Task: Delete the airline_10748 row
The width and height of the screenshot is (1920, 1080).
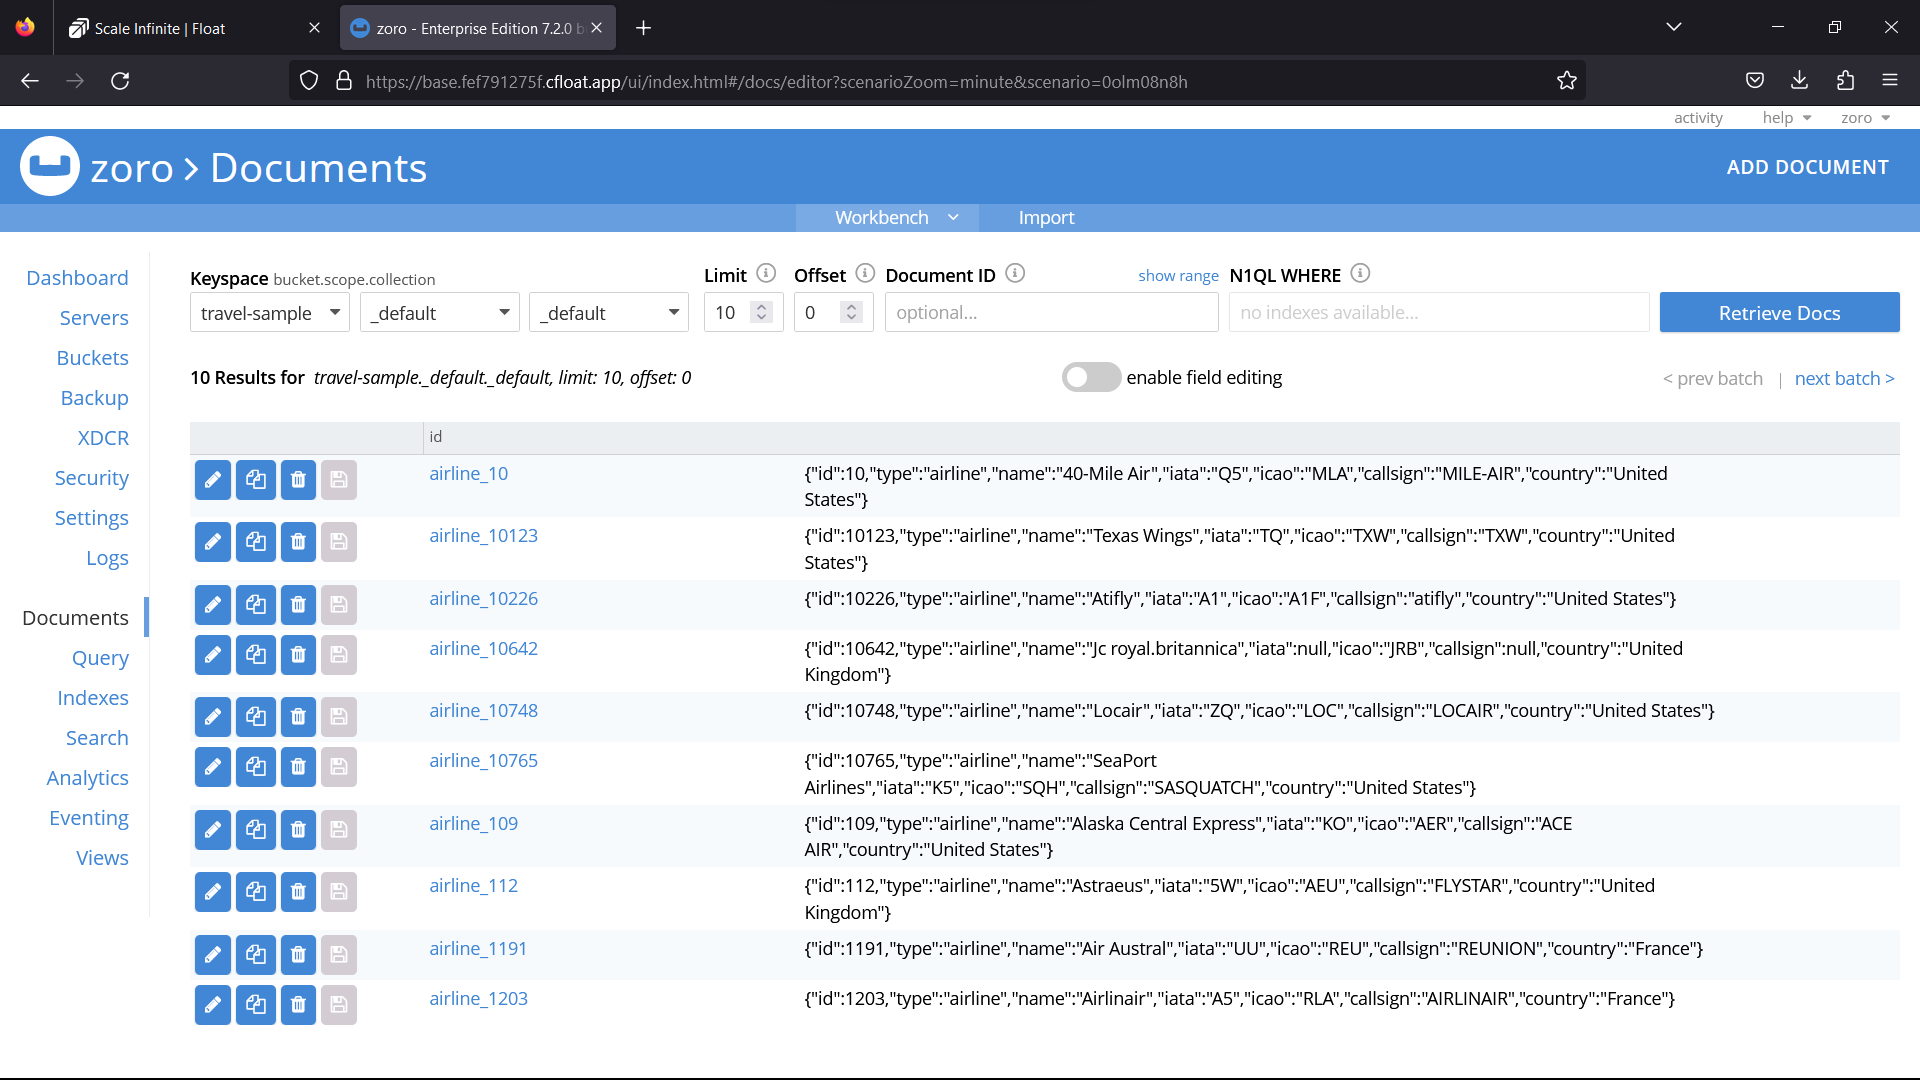Action: 298,717
